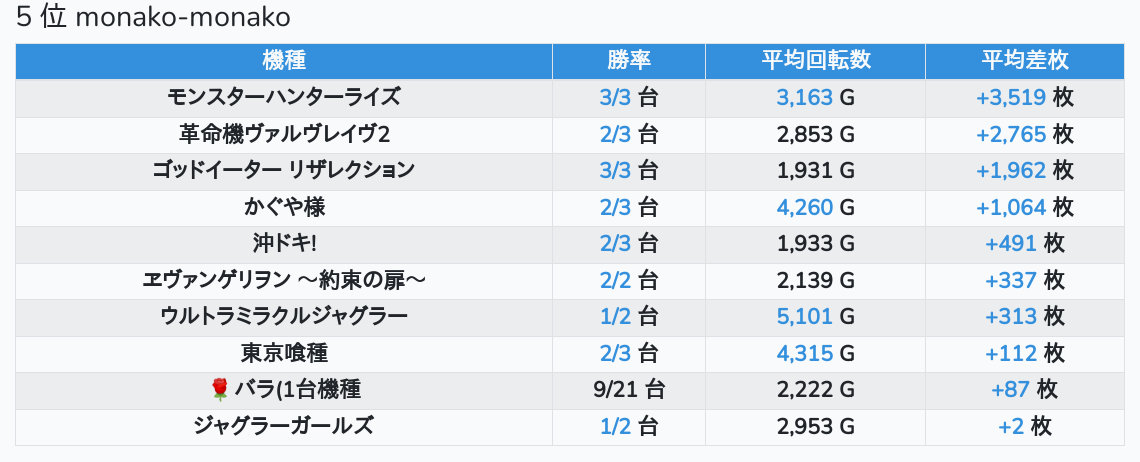Click the 平均差枚 column header
Image resolution: width=1140 pixels, height=462 pixels.
click(x=1025, y=60)
